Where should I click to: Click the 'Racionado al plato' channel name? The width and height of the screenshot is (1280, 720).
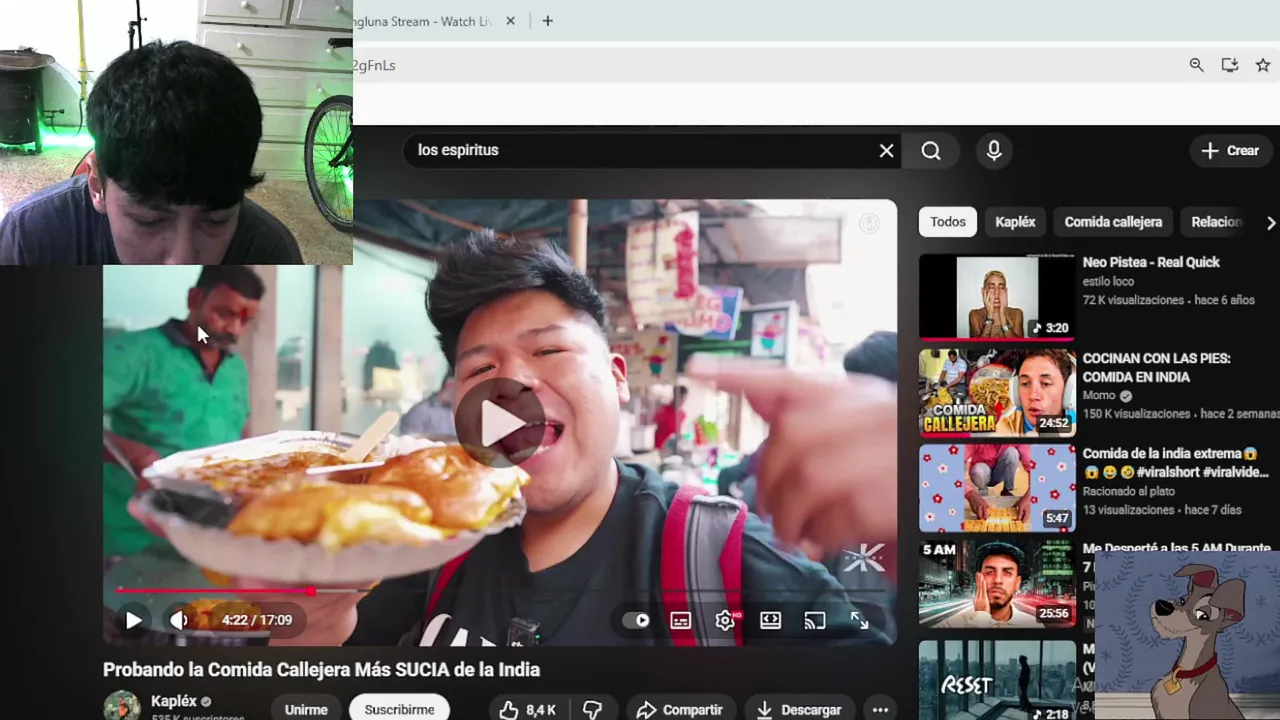point(1129,491)
